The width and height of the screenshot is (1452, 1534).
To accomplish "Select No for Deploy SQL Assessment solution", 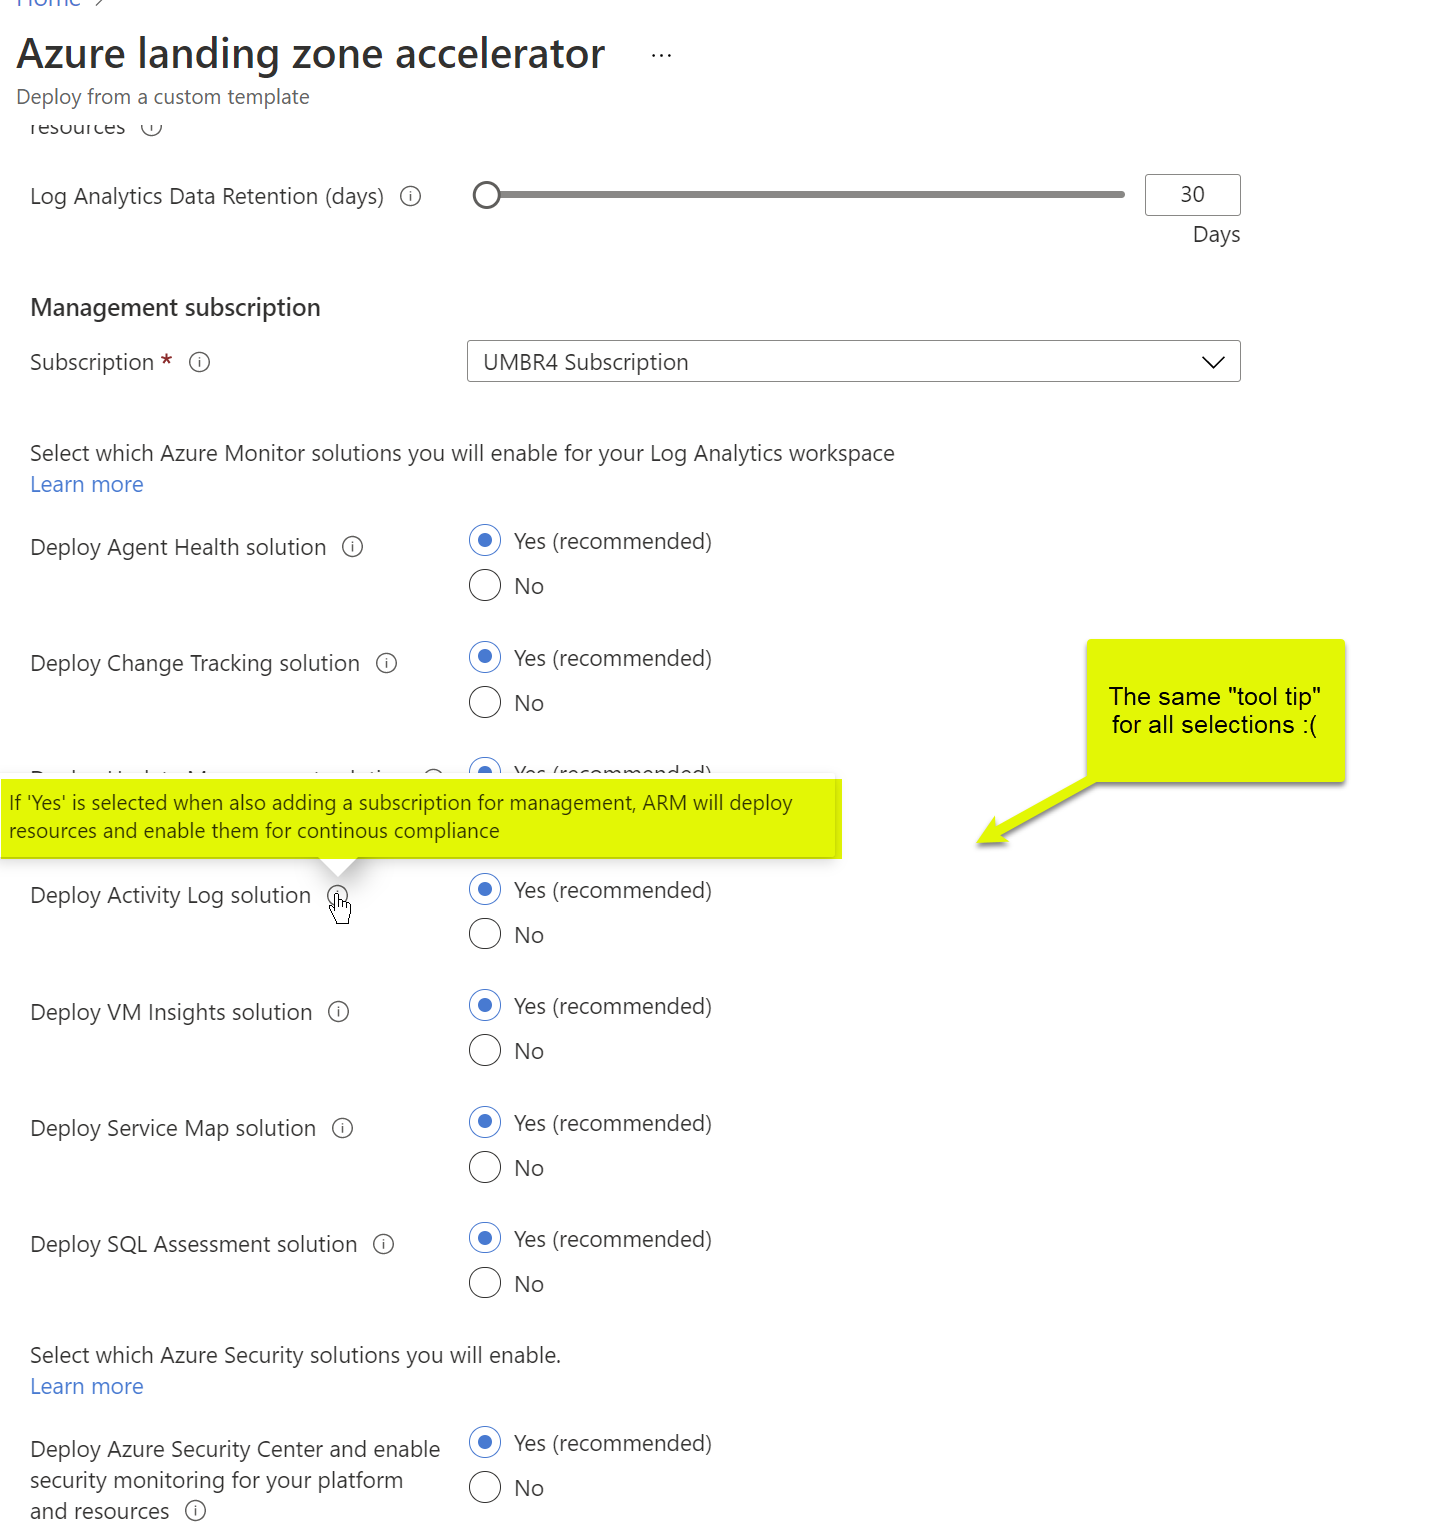I will coord(485,1283).
